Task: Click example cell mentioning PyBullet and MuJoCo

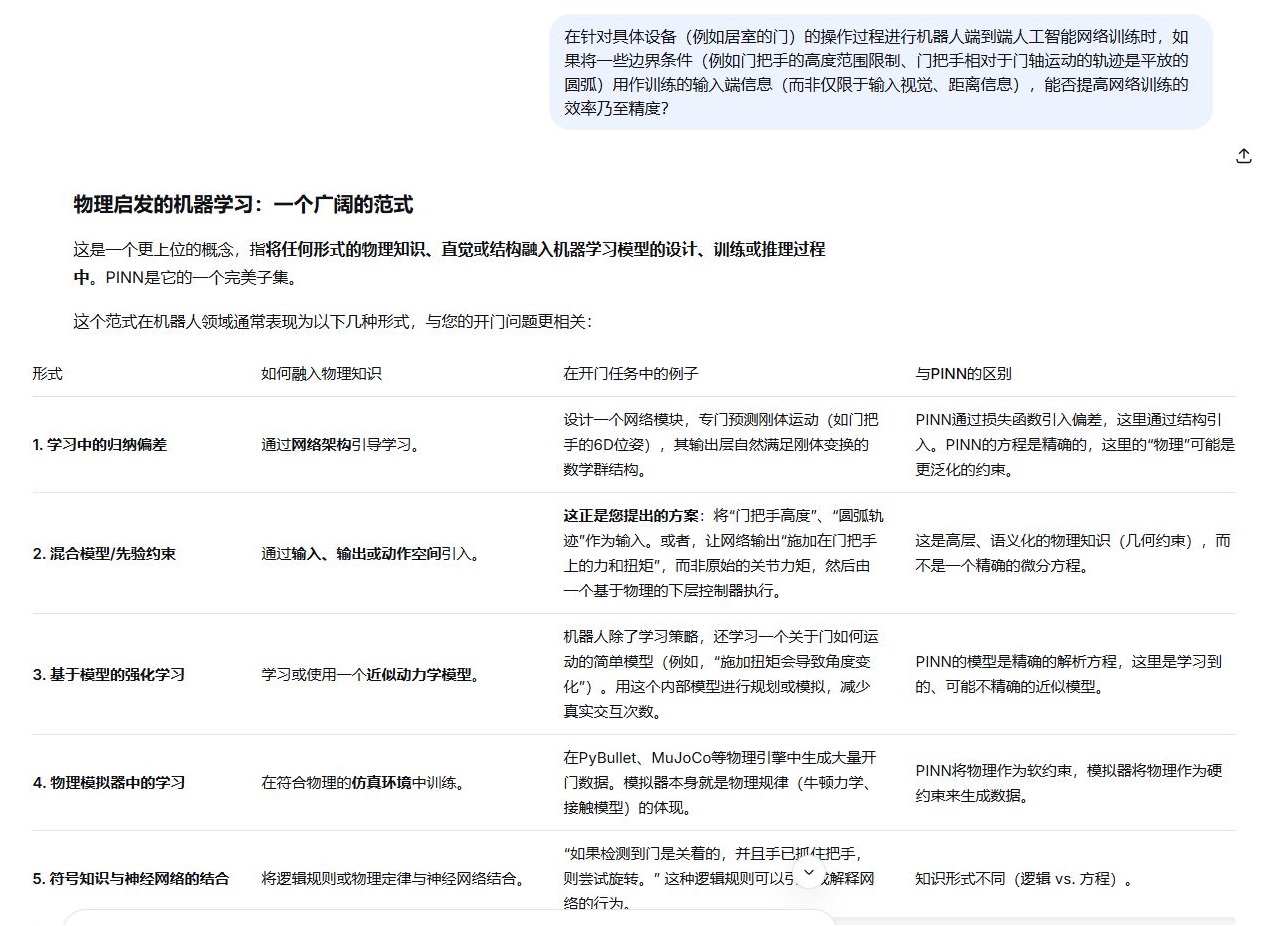Action: click(720, 782)
